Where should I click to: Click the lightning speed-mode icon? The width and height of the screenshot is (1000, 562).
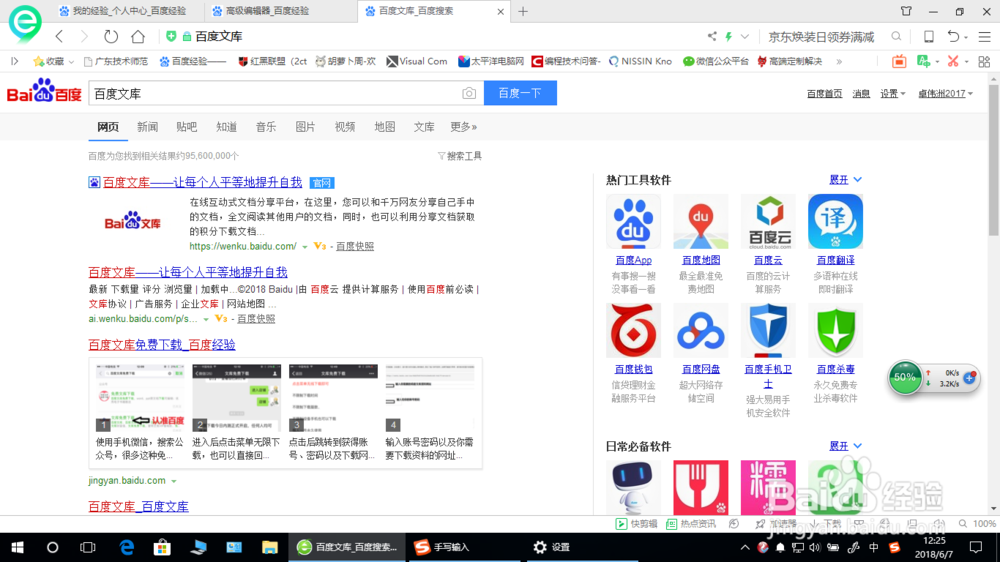pyautogui.click(x=728, y=36)
